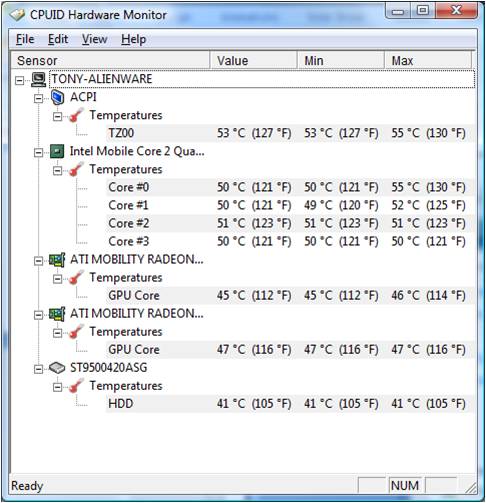Image resolution: width=486 pixels, height=503 pixels.
Task: Click the thermometer icon under ST9500420ASG
Action: [76, 386]
